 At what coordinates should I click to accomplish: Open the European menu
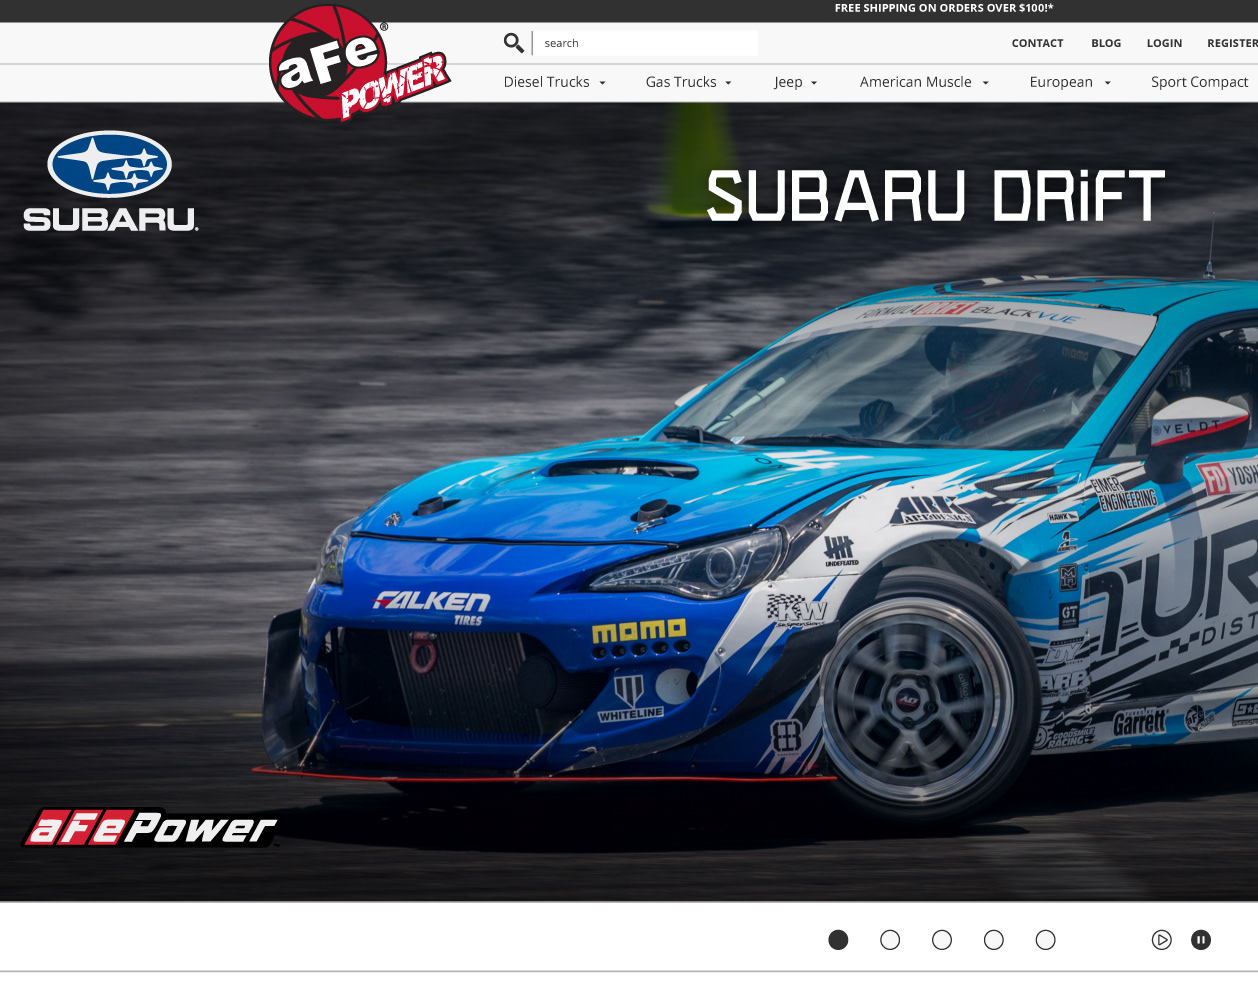1061,82
